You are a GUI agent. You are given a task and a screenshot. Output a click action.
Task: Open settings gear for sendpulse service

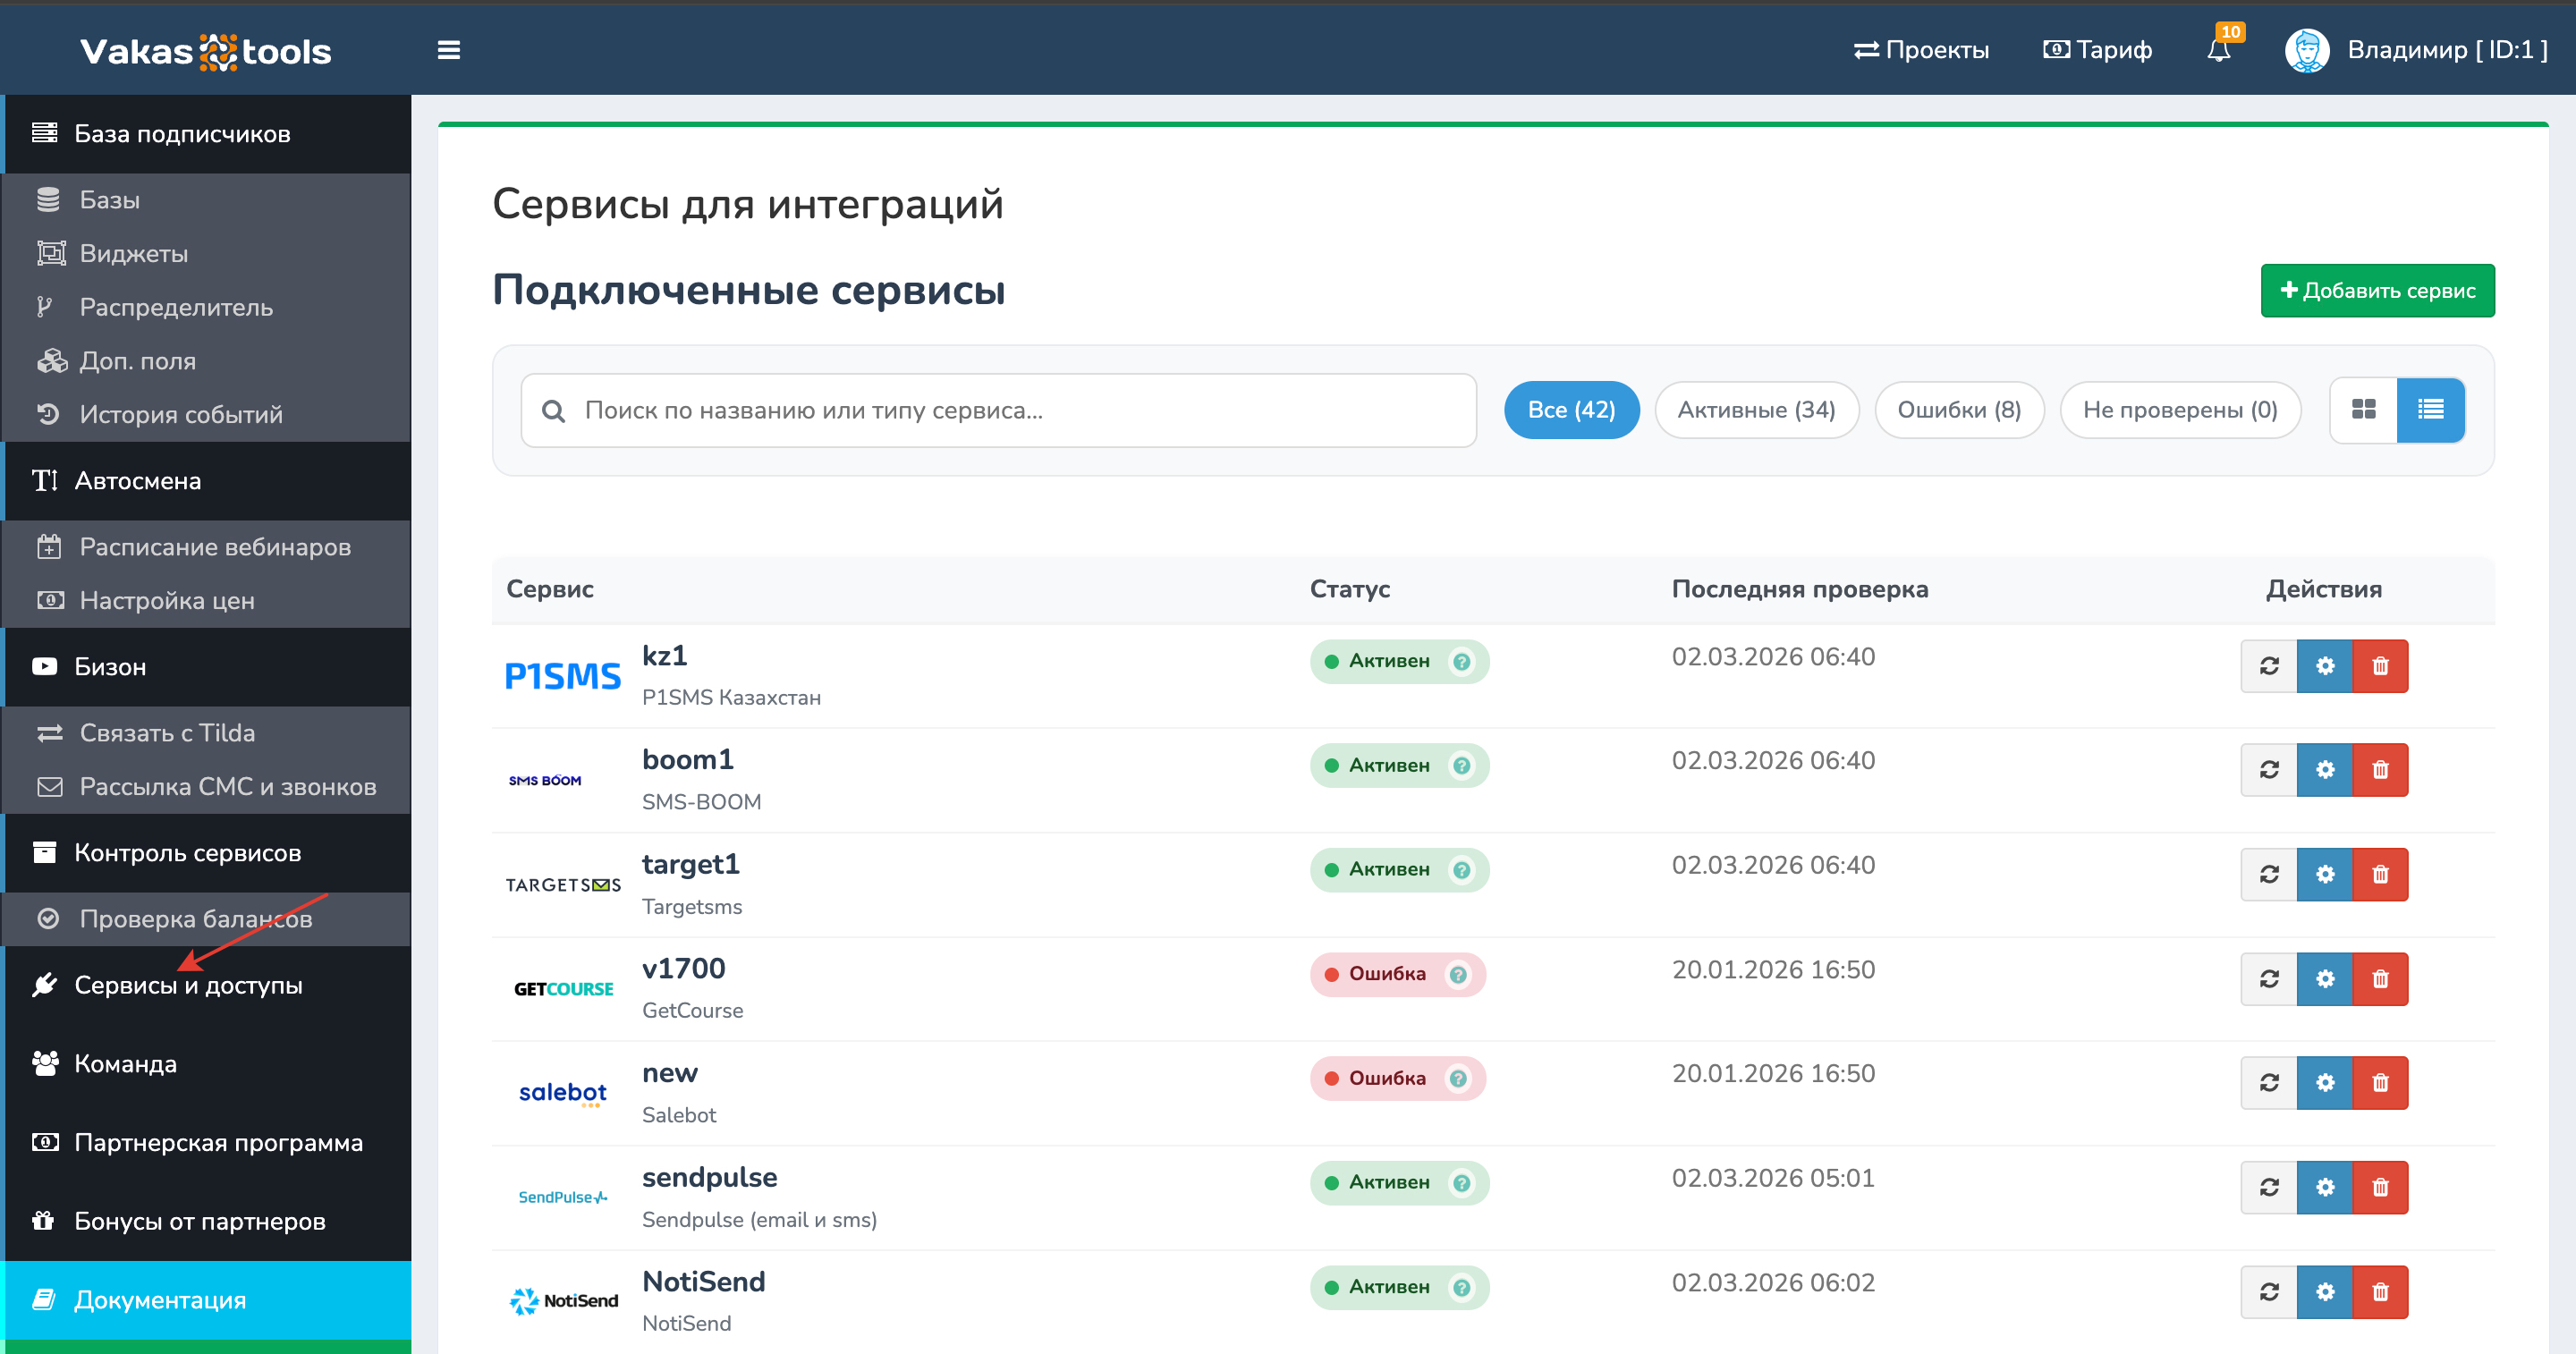[x=2325, y=1187]
